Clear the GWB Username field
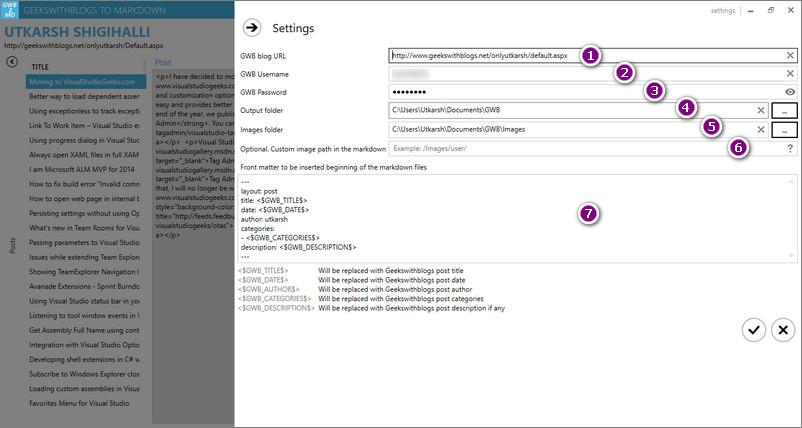The height and width of the screenshot is (428, 802). pos(790,74)
